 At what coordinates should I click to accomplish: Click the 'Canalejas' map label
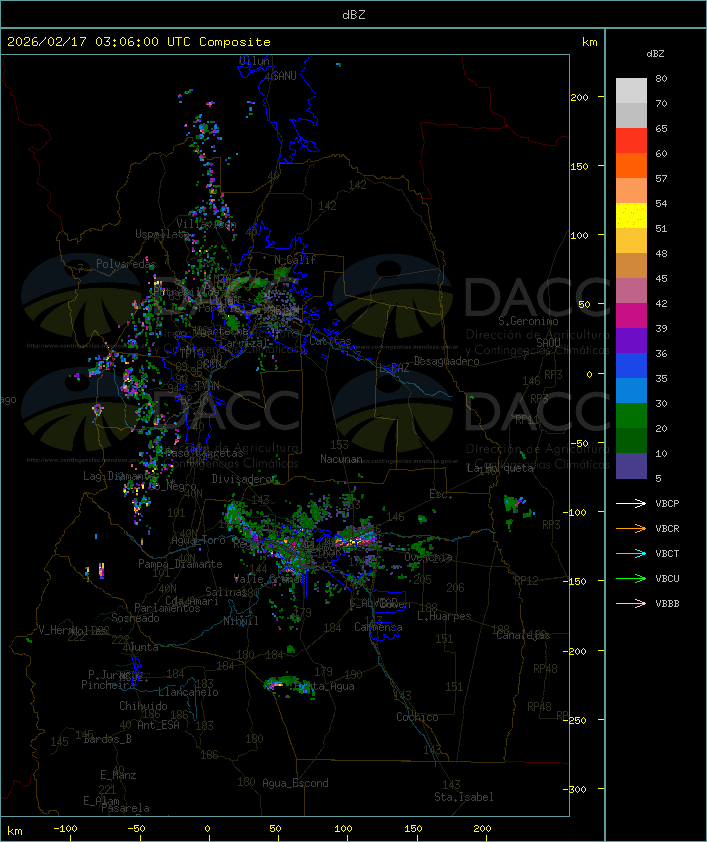pos(523,635)
